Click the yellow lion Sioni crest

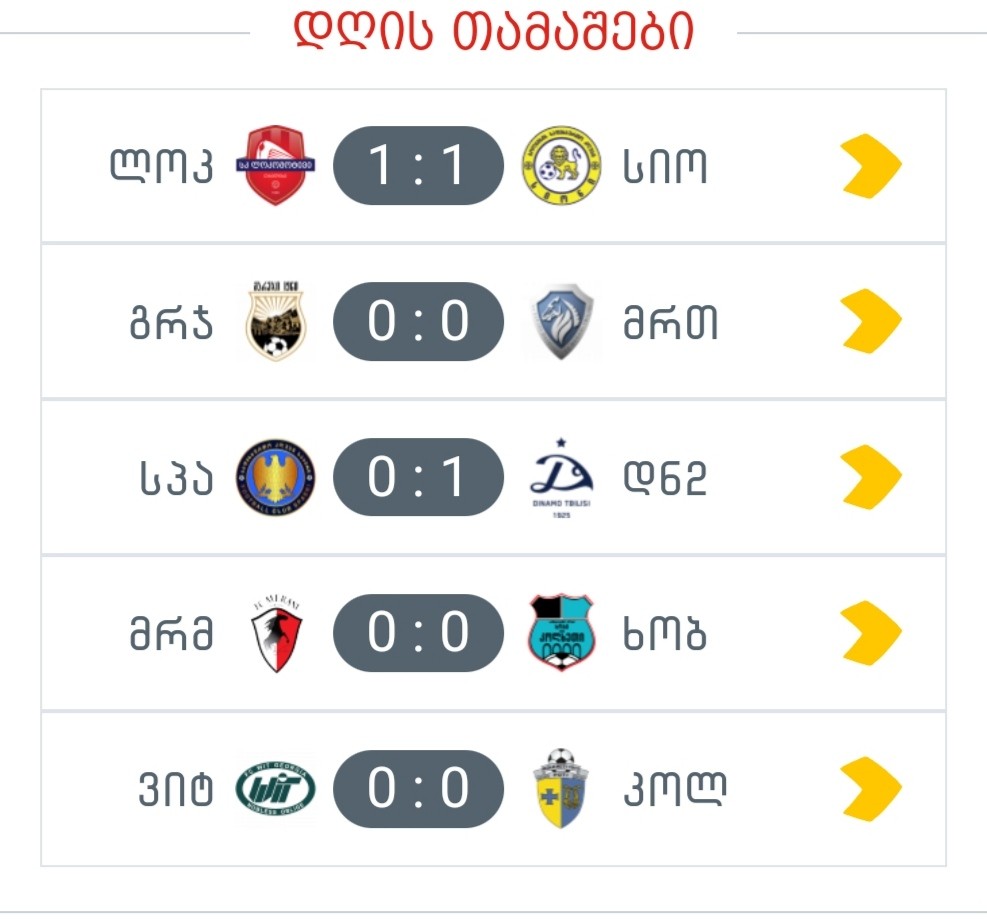pyautogui.click(x=561, y=165)
